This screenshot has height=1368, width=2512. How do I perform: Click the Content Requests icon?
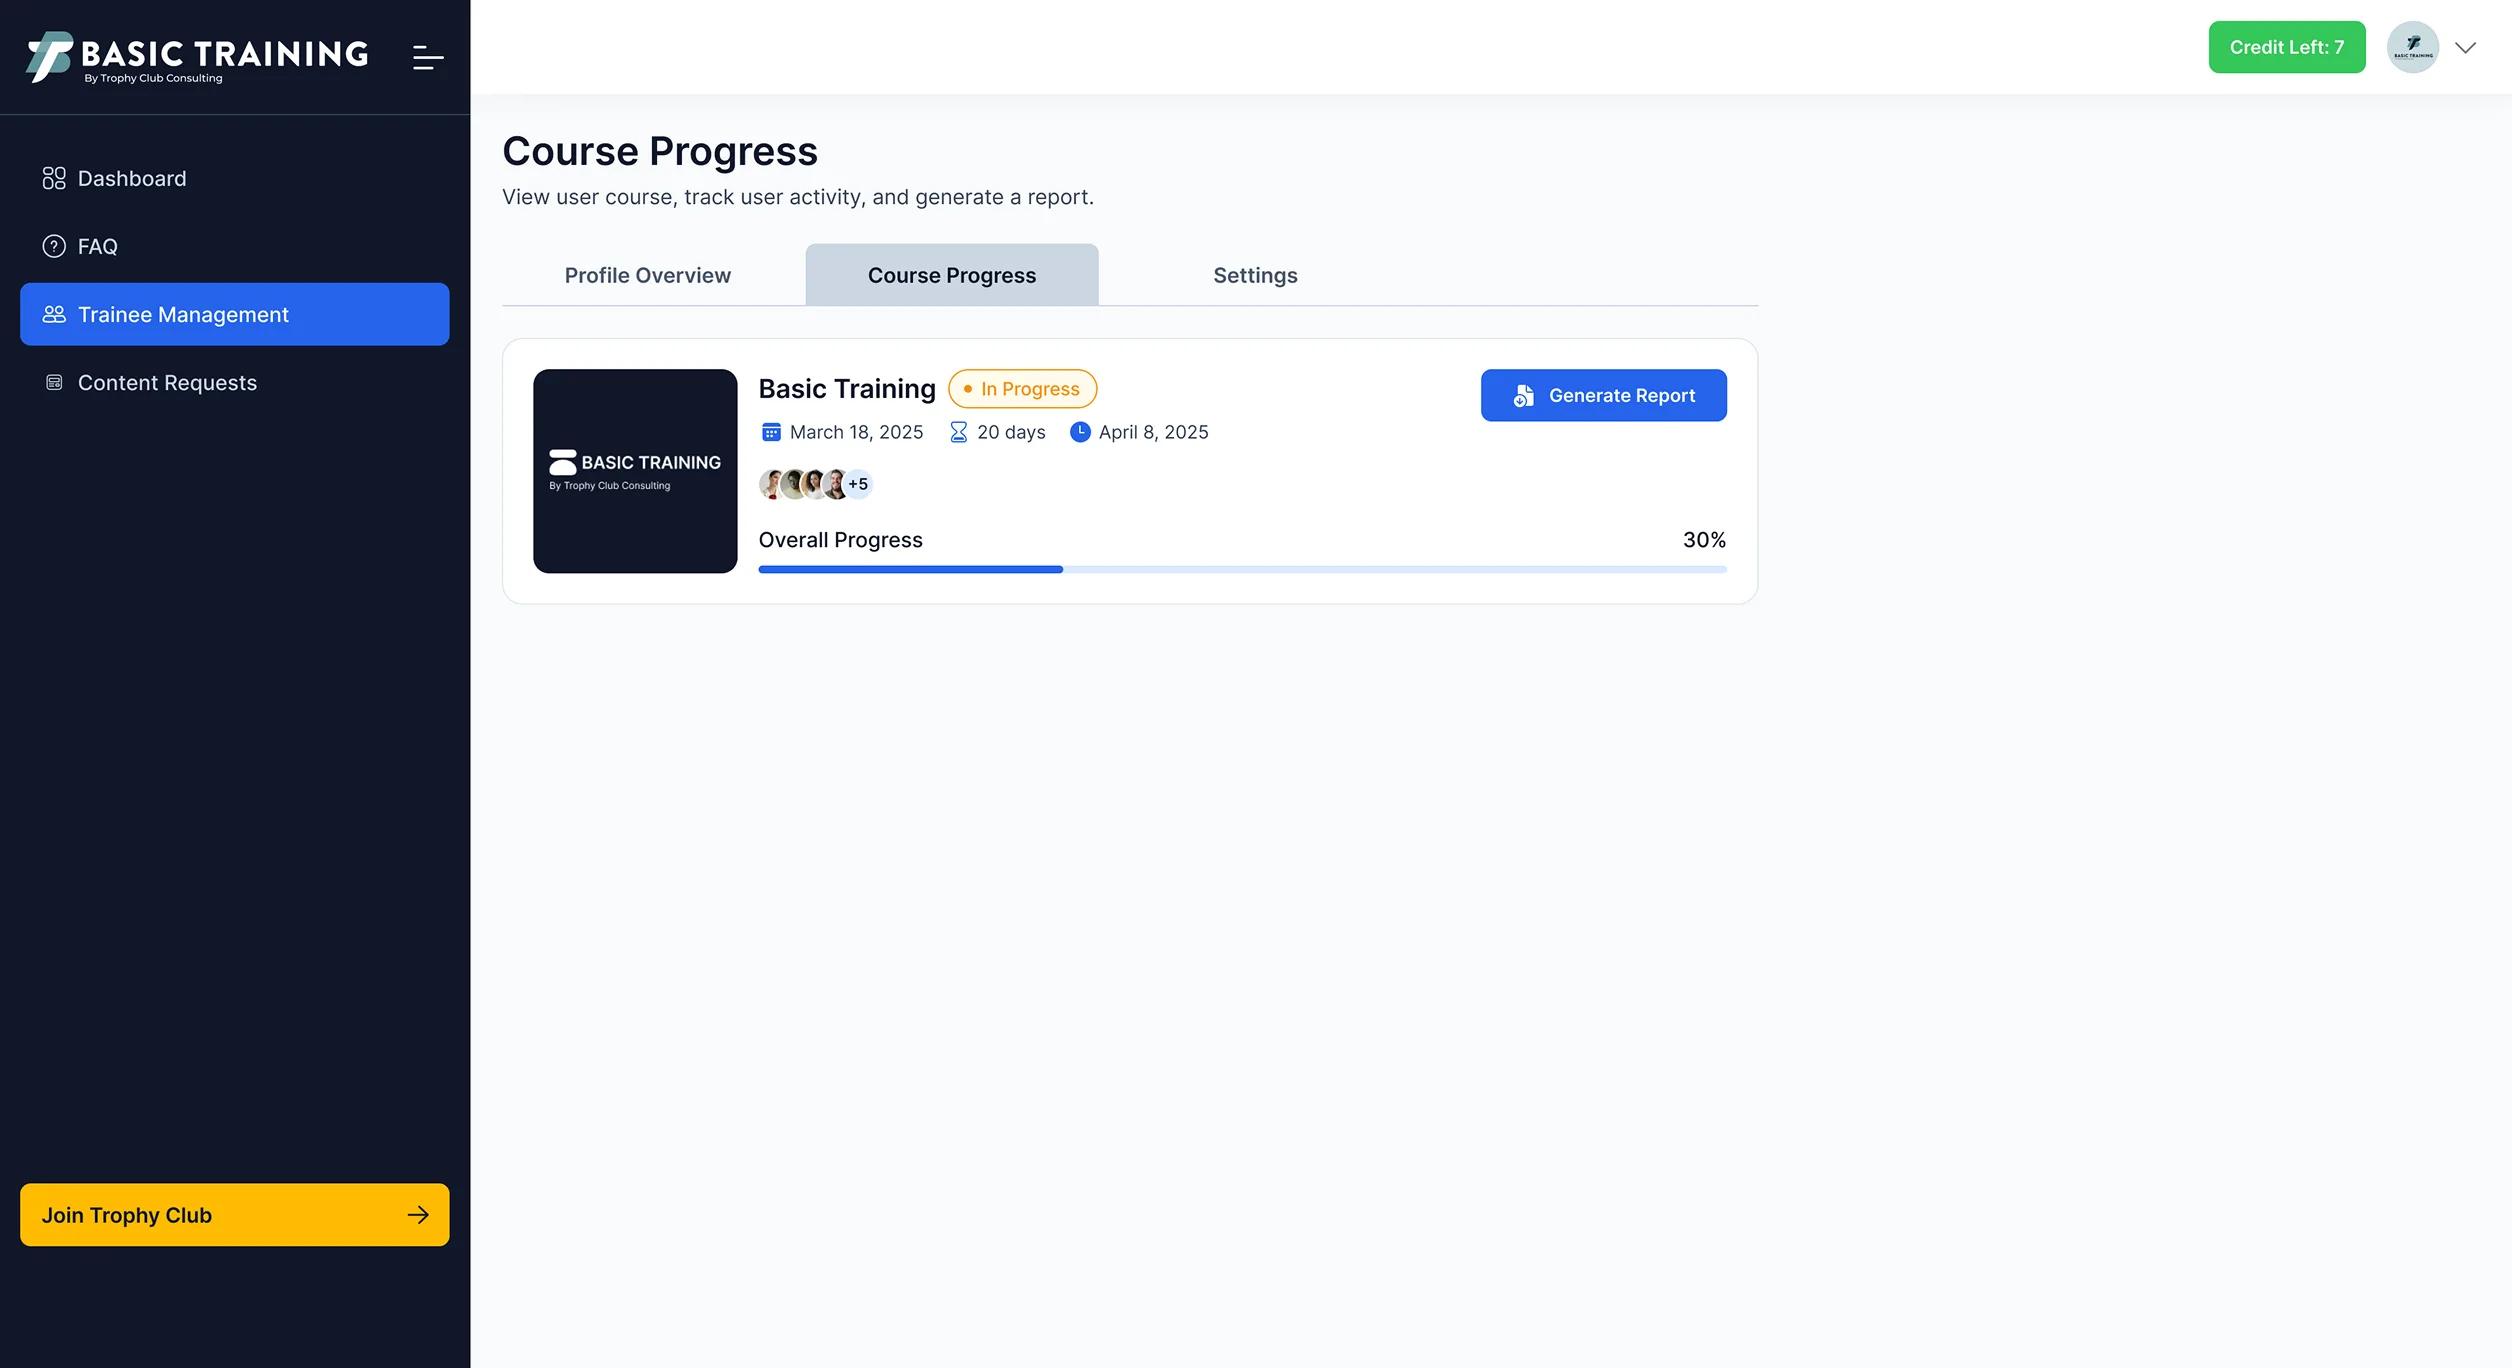54,382
